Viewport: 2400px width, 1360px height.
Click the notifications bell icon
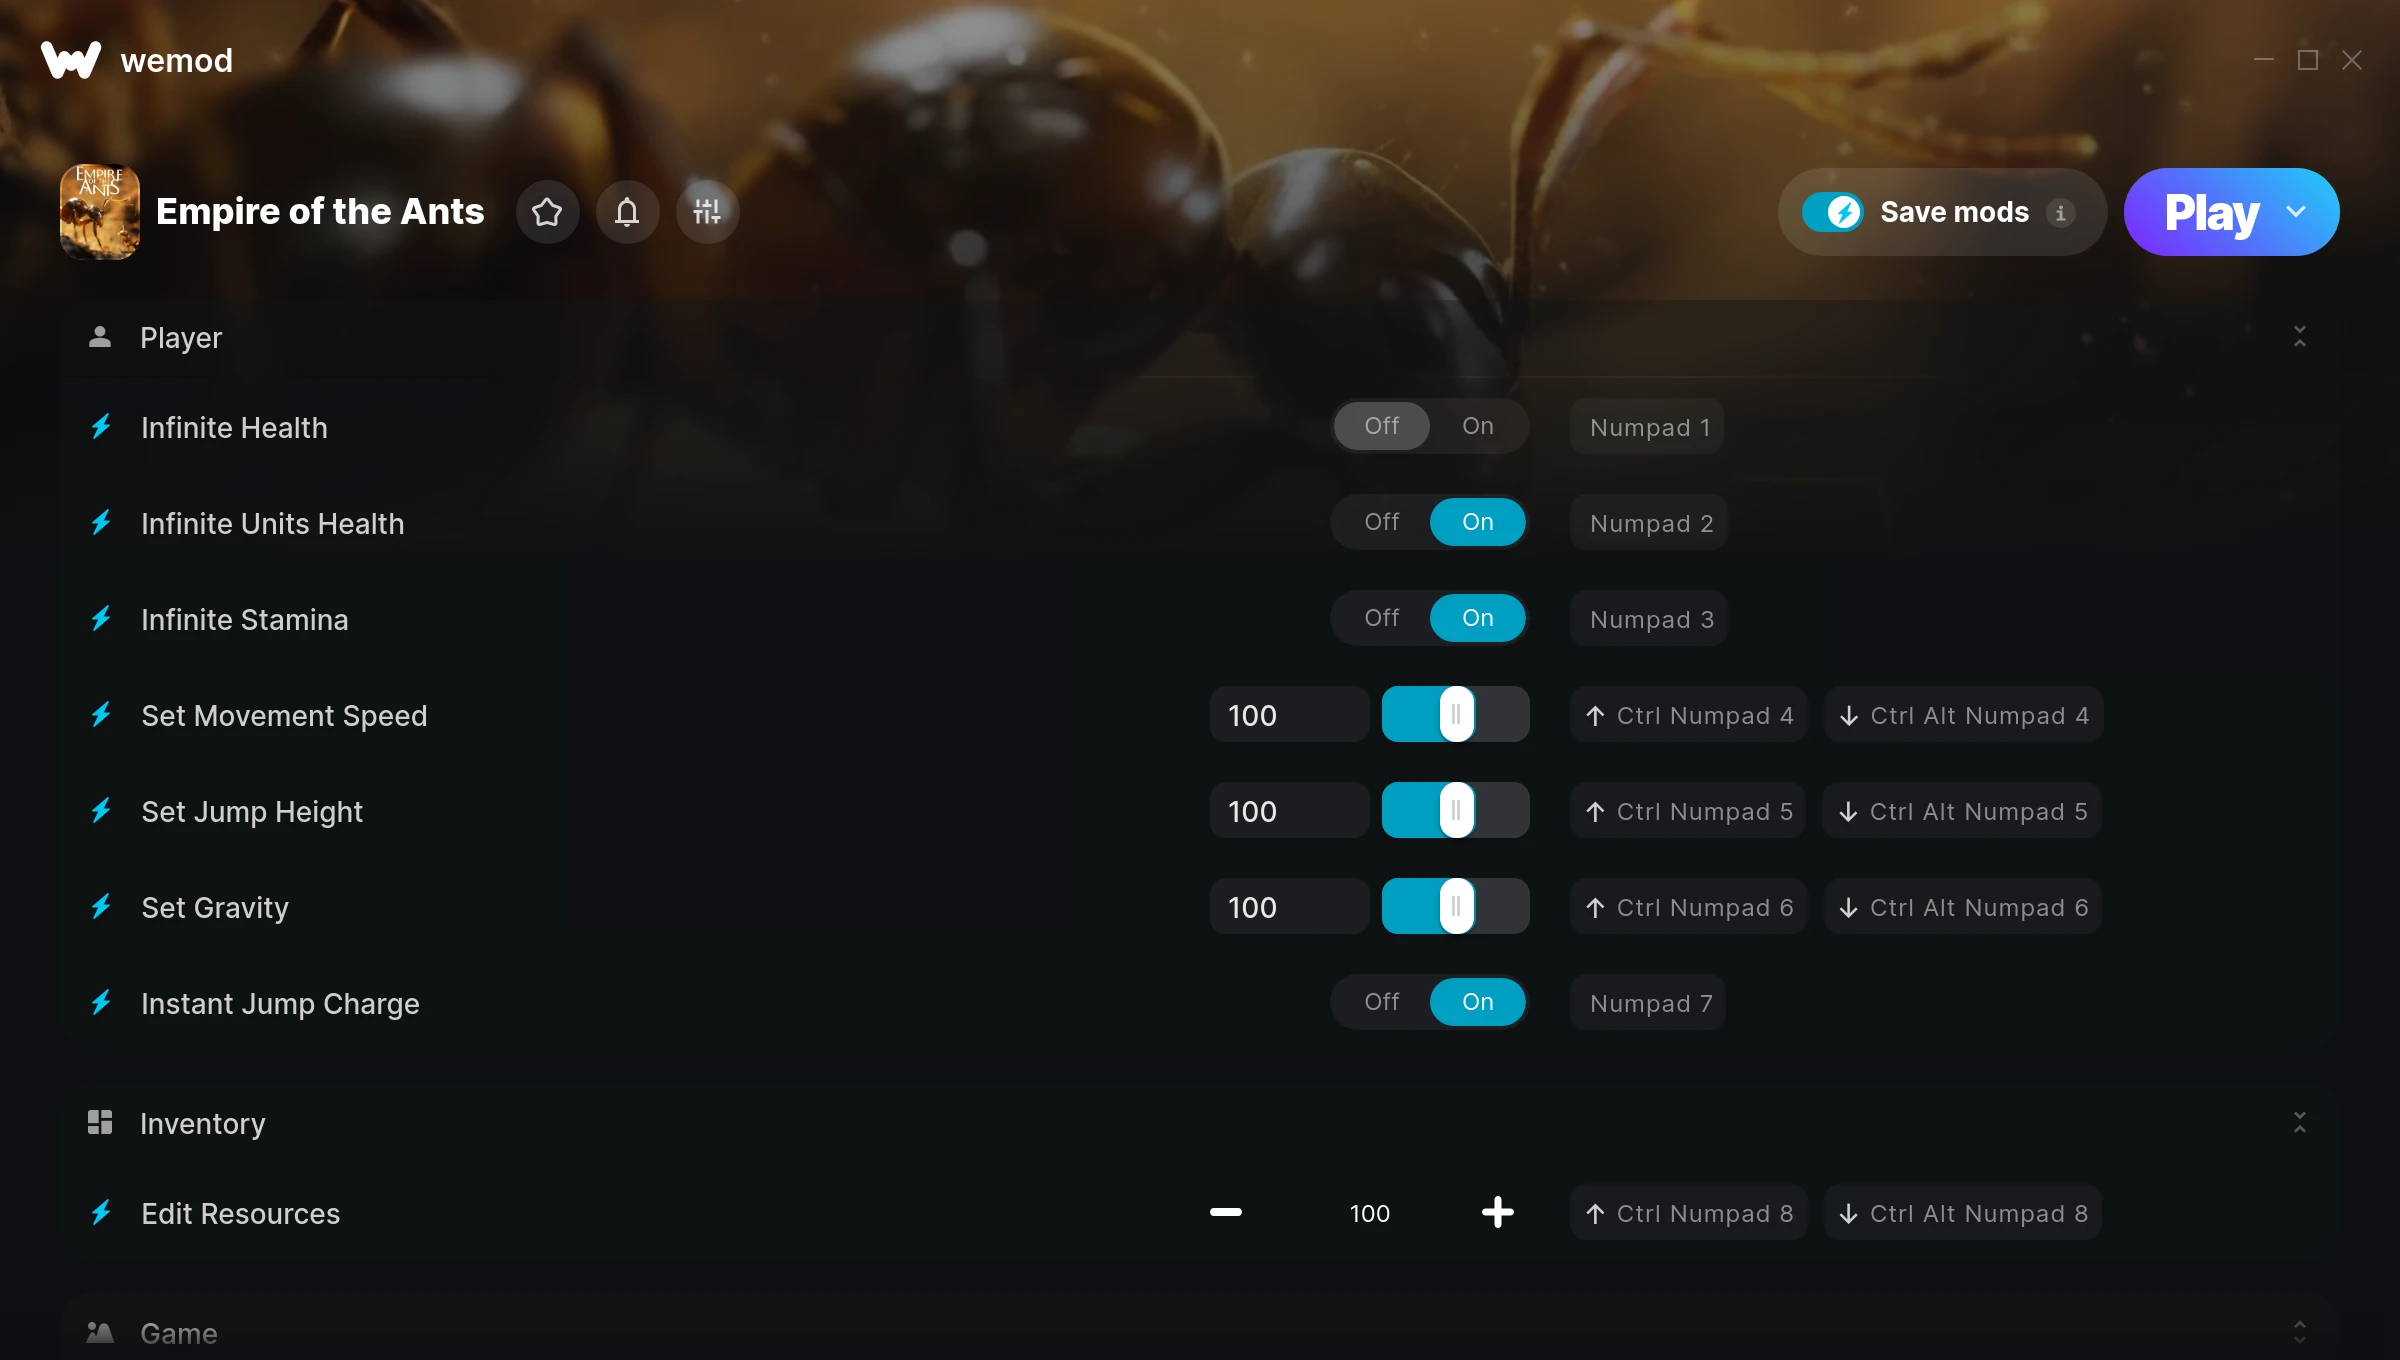coord(628,211)
